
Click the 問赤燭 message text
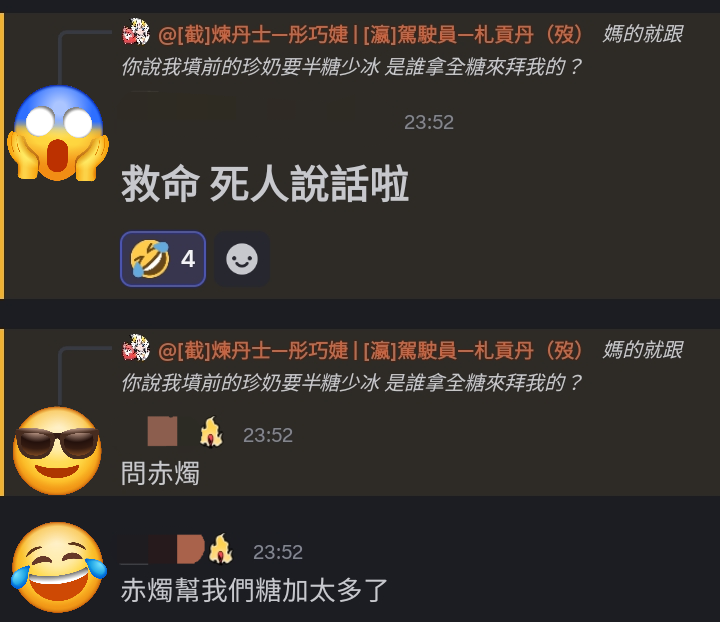click(160, 473)
